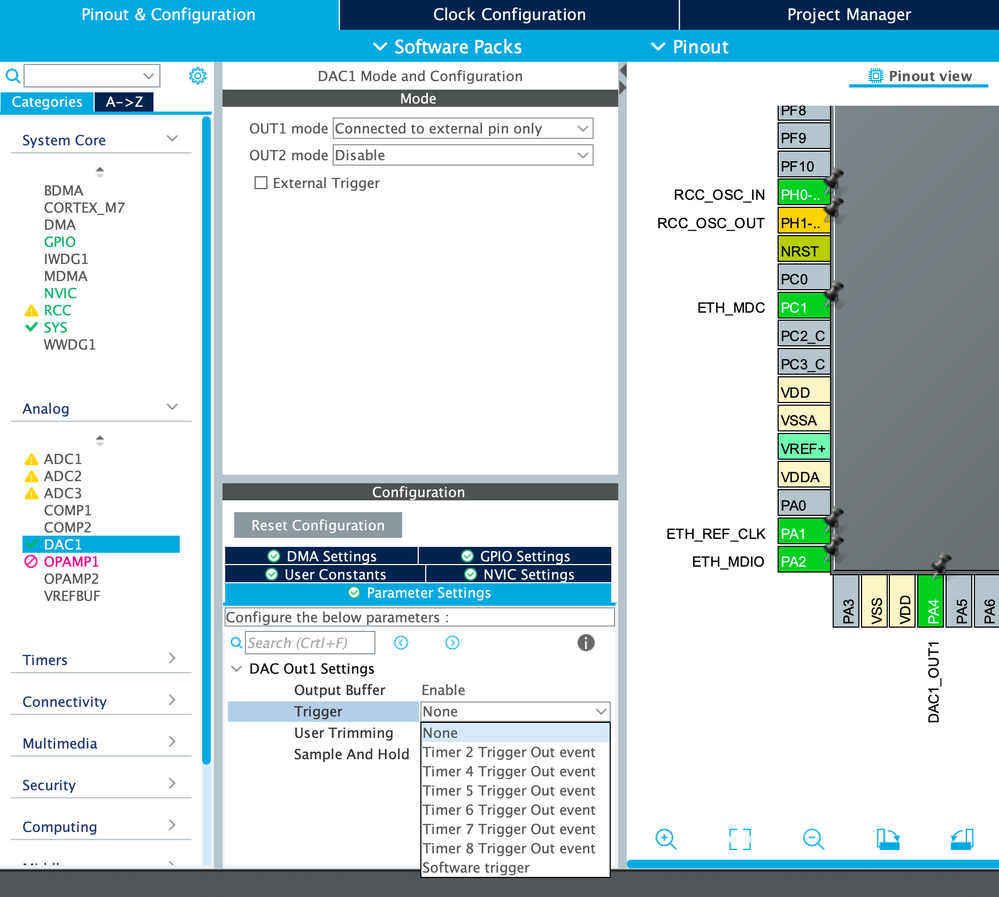Collapse the System Core category

click(172, 138)
